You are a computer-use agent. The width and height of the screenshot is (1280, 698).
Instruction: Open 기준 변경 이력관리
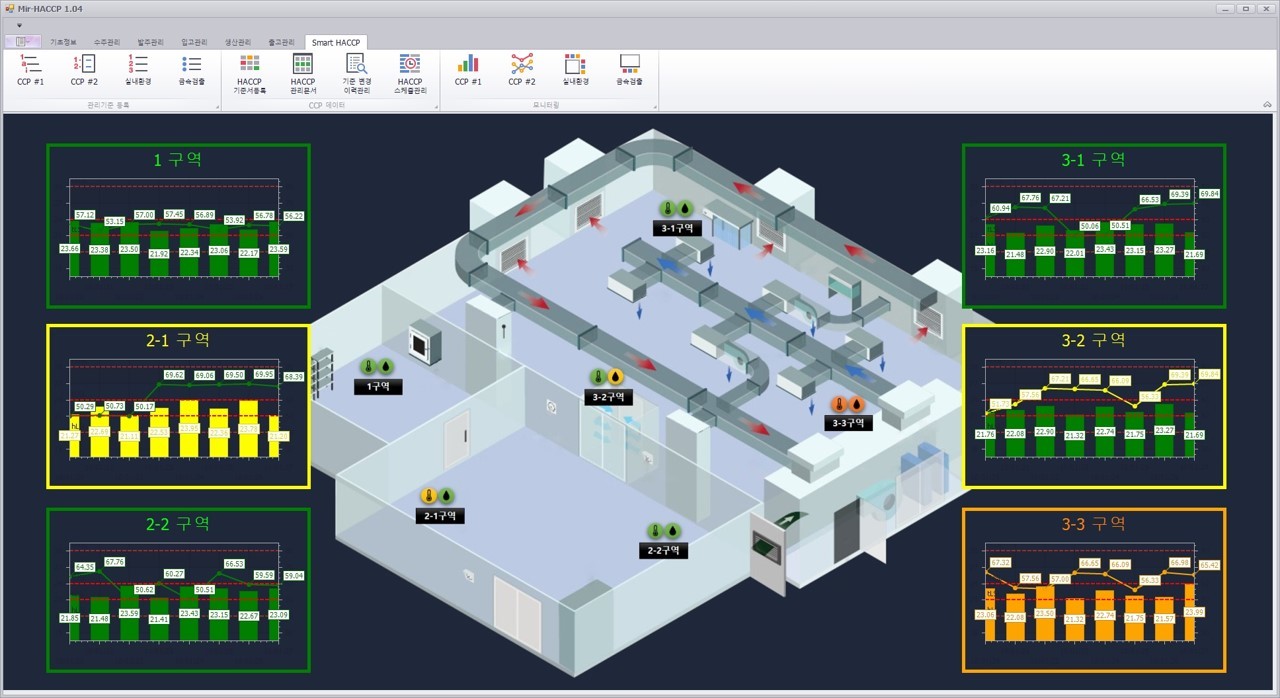click(x=356, y=73)
